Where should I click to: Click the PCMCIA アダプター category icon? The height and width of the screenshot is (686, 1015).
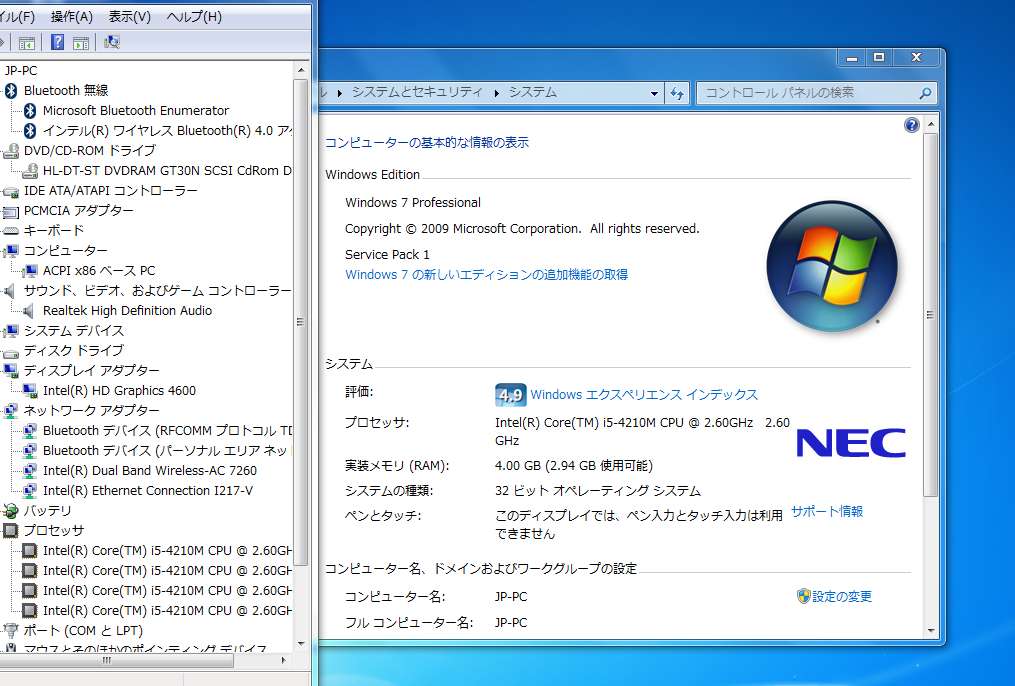tap(10, 212)
